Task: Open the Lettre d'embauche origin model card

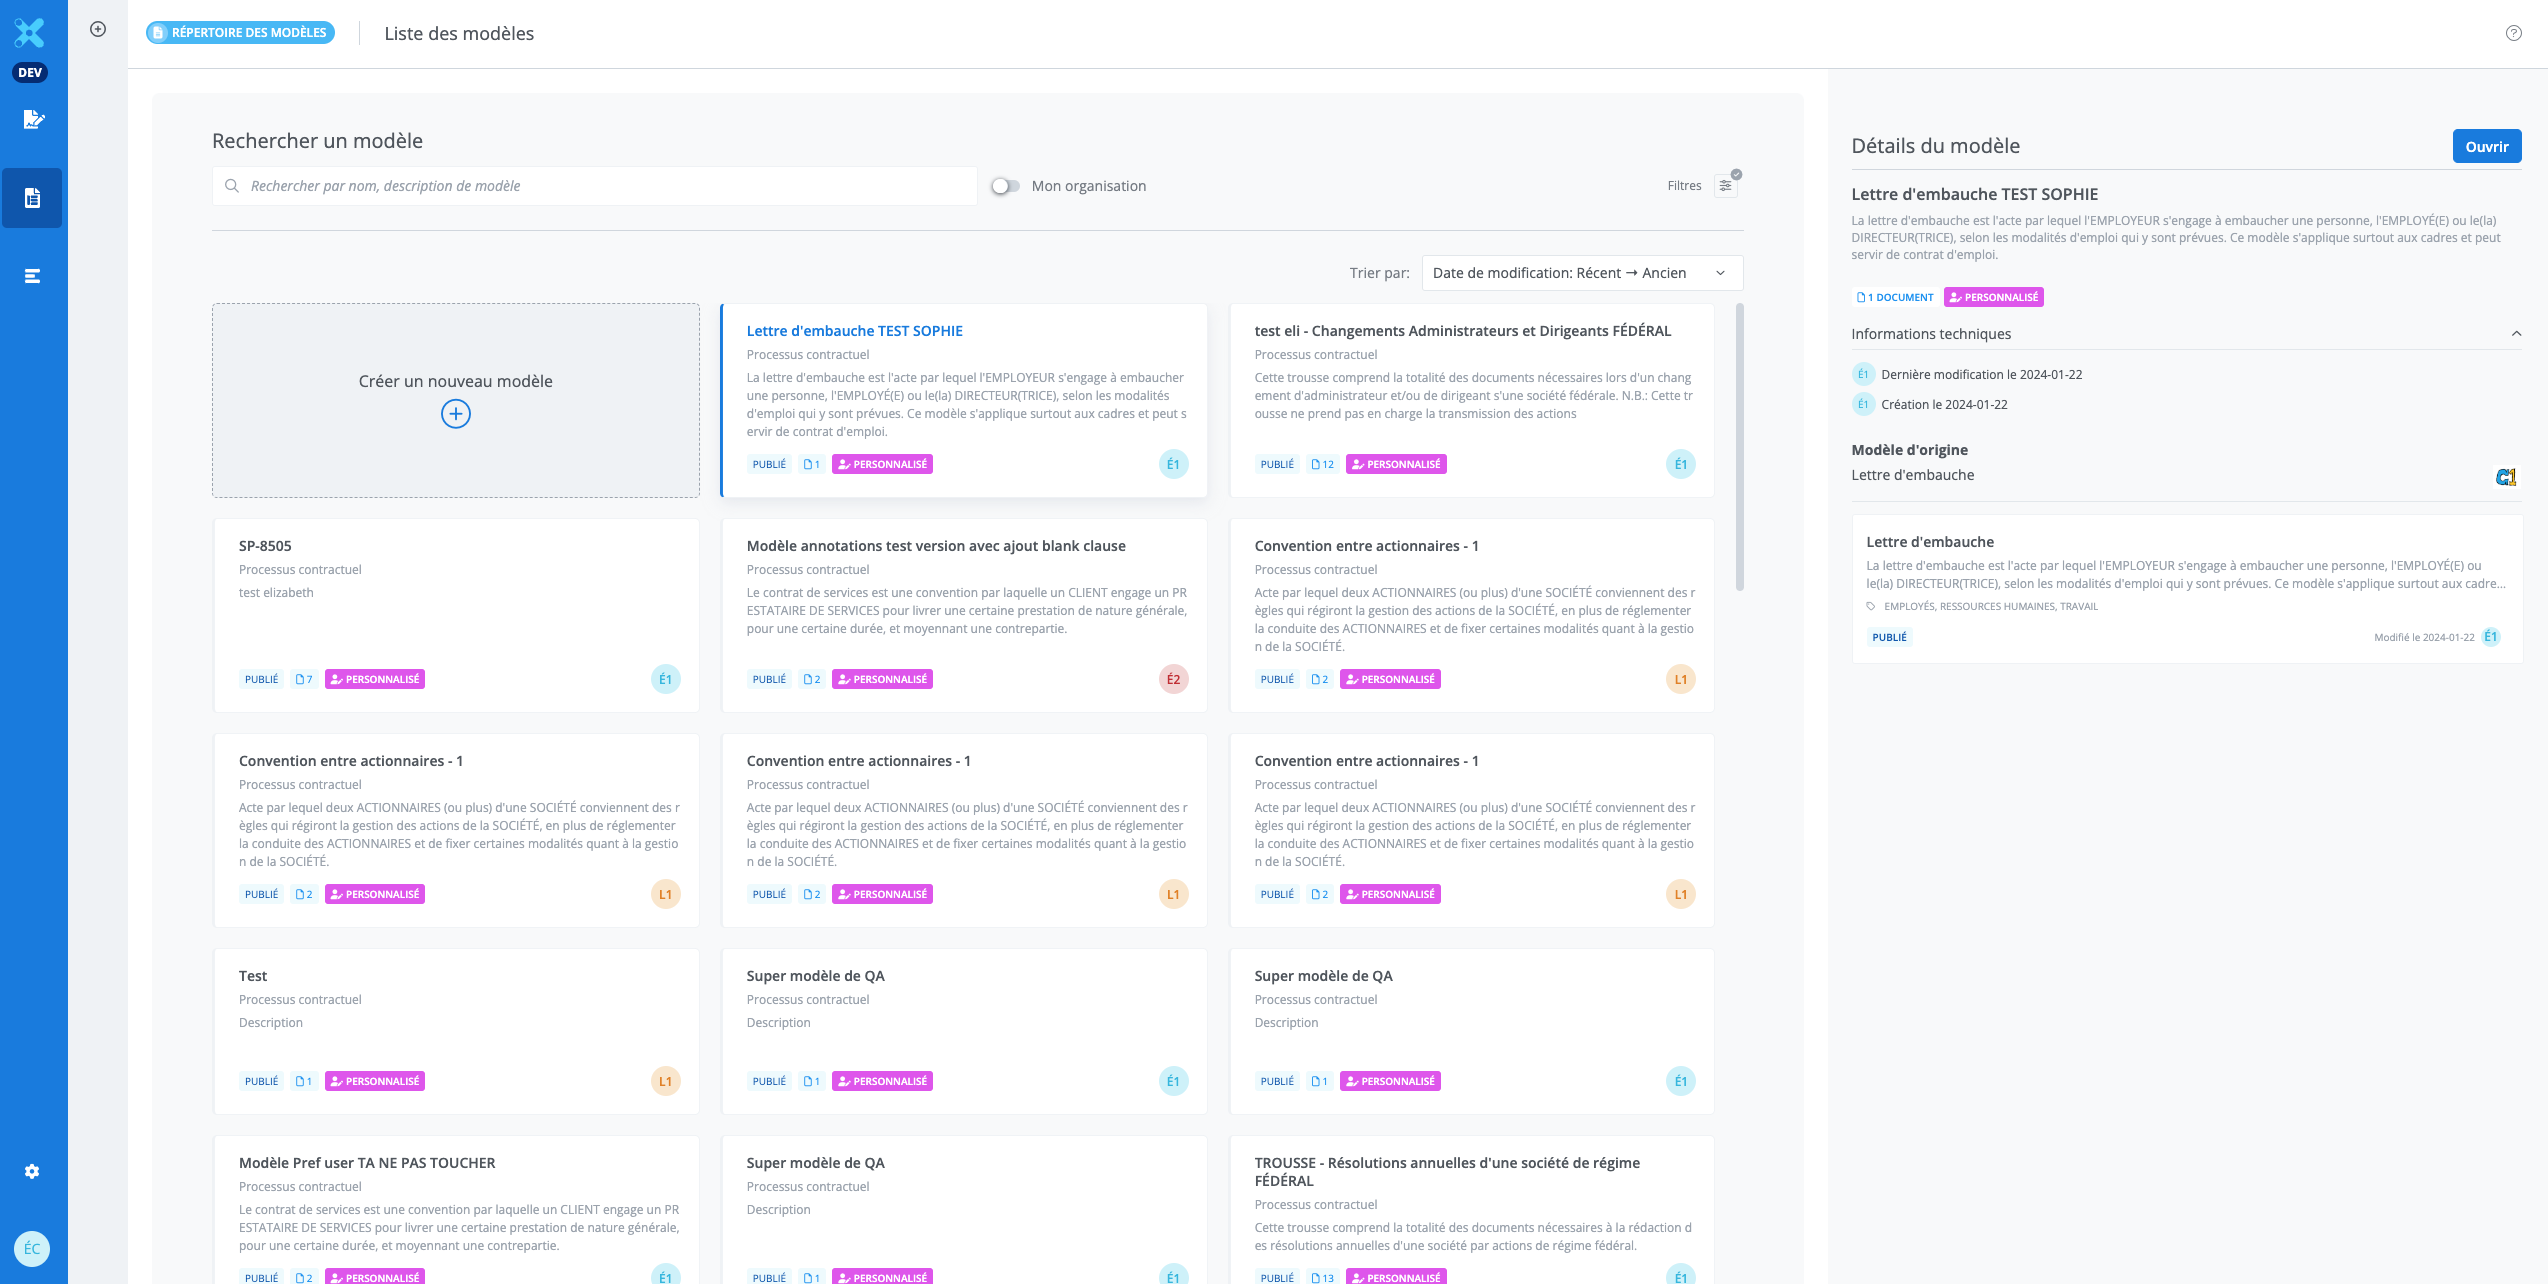Action: [x=2185, y=588]
